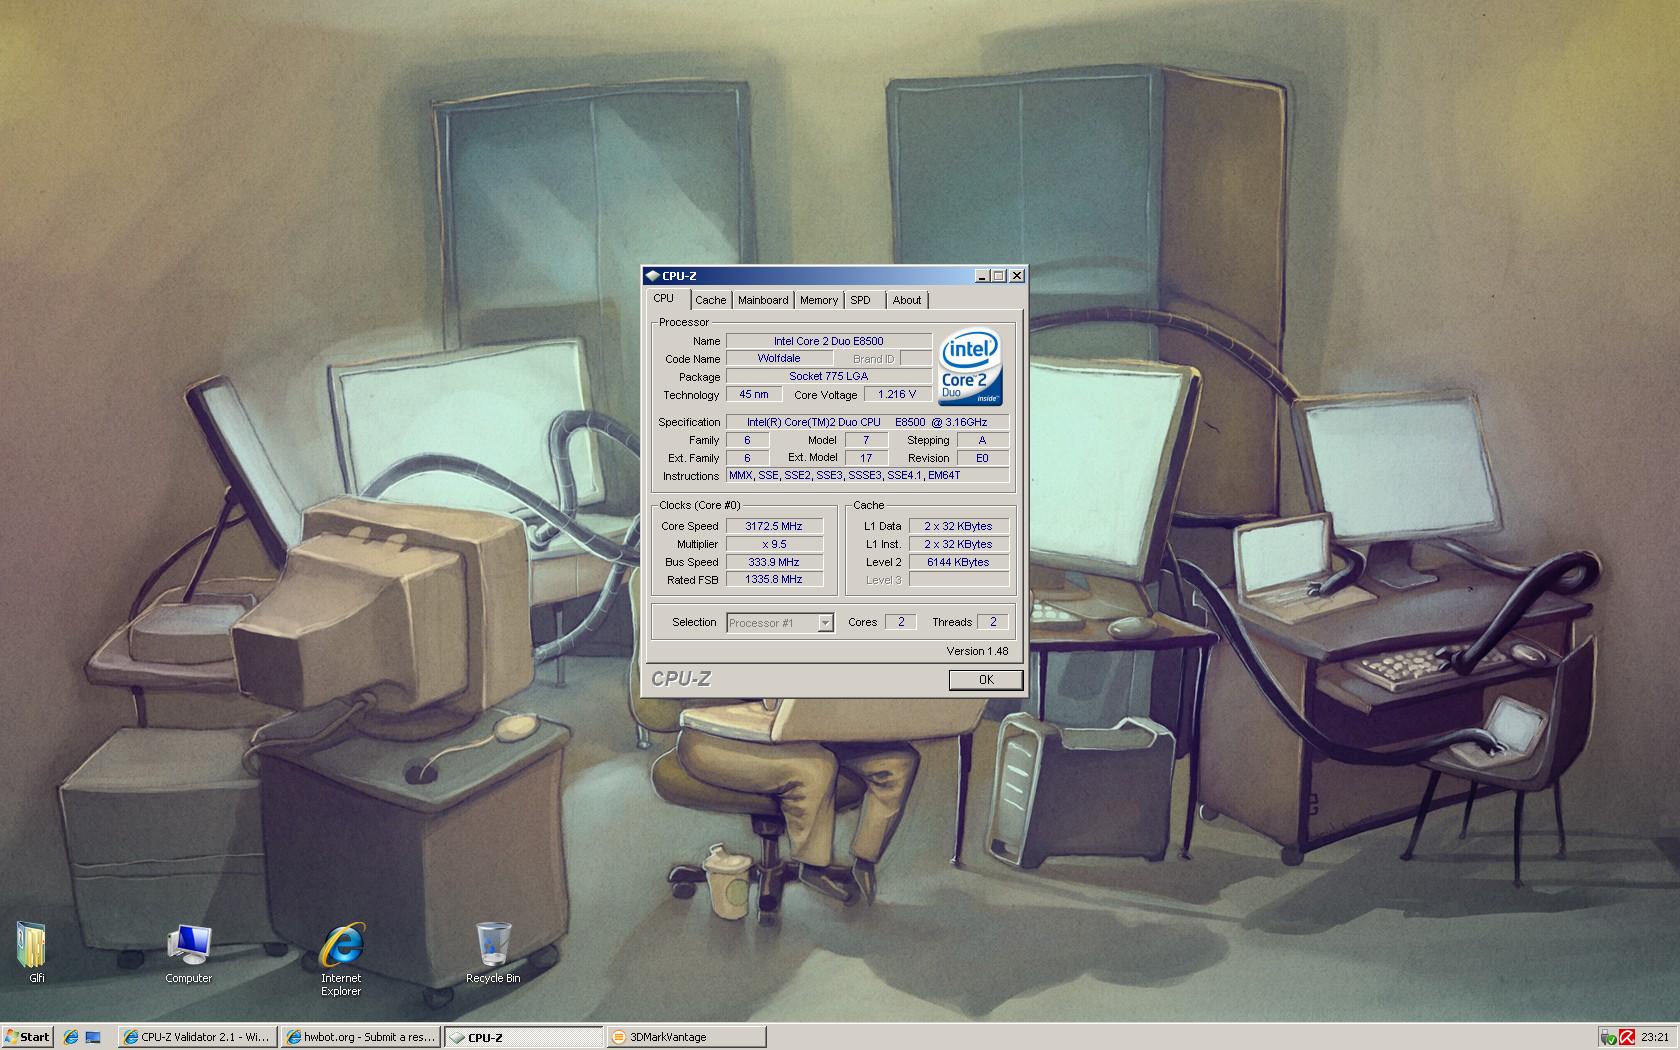Switch to the About tab
Screen dimensions: 1680x1050
point(907,300)
